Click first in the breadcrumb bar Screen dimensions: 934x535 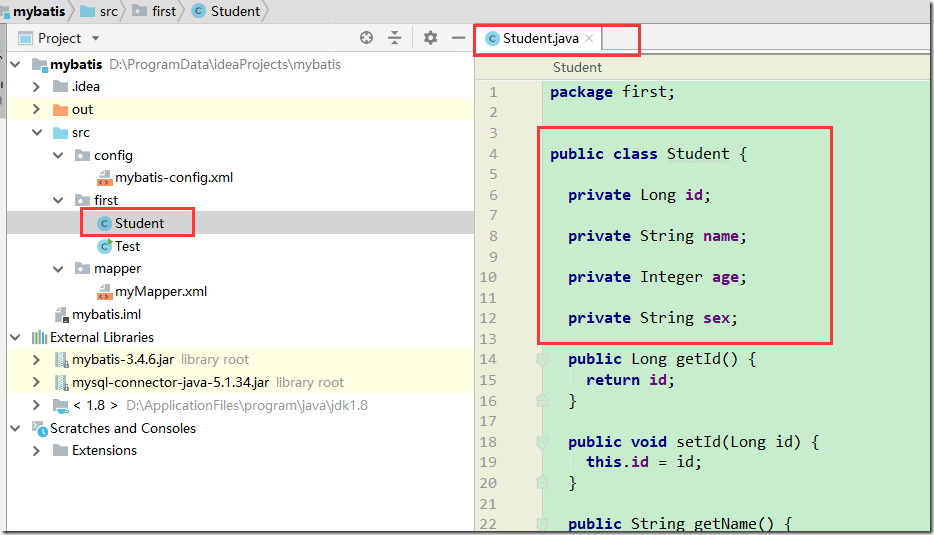click(x=164, y=11)
